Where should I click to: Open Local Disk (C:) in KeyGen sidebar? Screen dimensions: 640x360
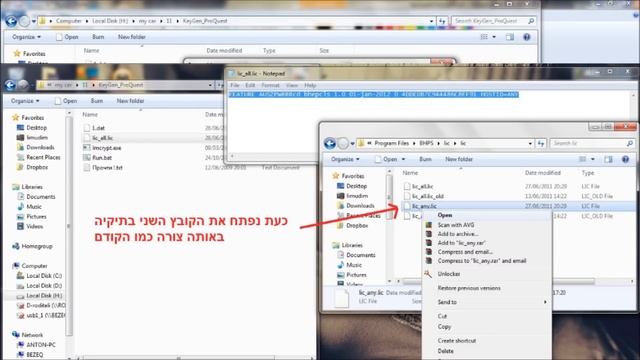click(44, 276)
